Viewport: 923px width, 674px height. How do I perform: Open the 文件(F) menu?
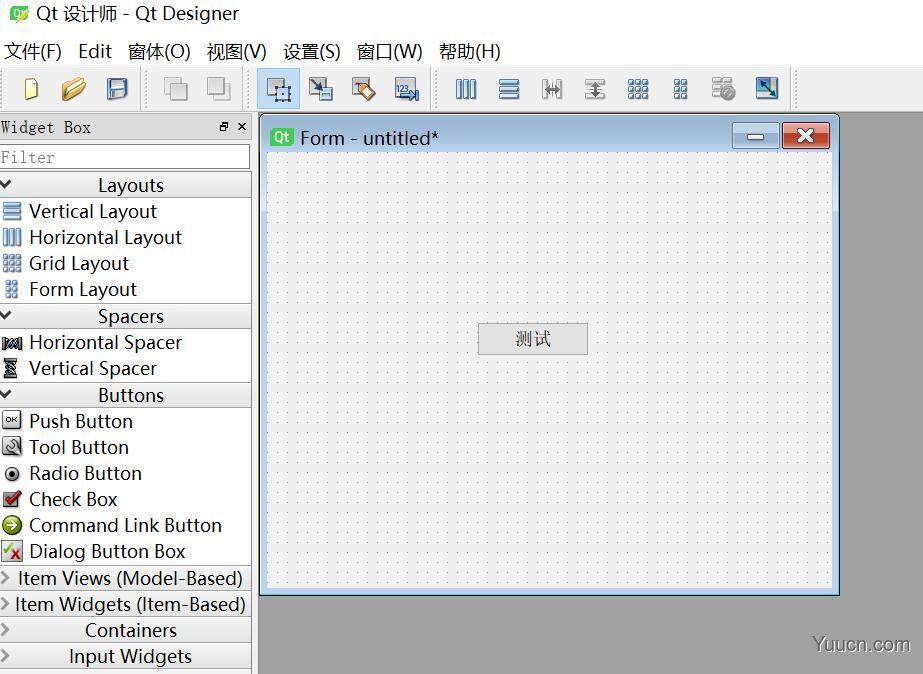pos(33,51)
